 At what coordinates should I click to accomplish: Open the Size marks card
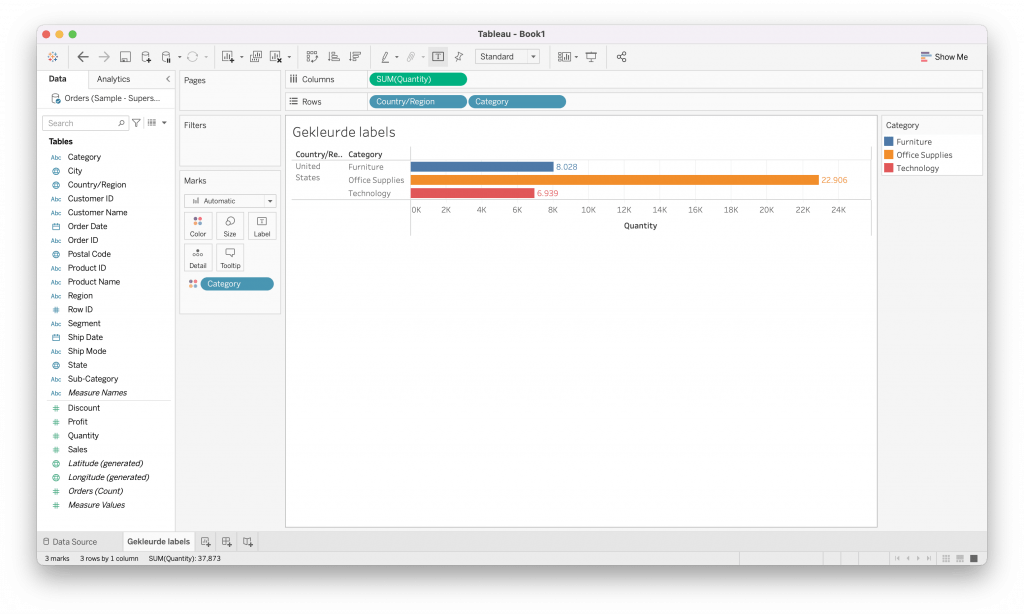coord(230,226)
